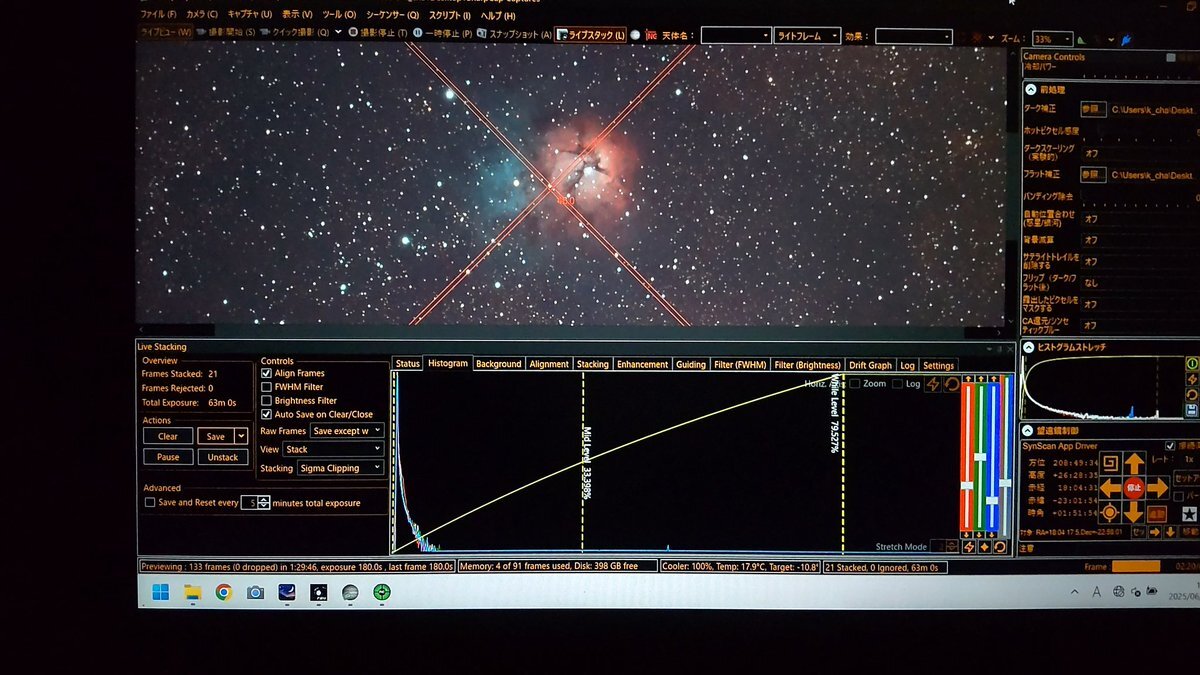The image size is (1200, 675).
Task: Click the telescope right arrow button
Action: tap(1157, 488)
